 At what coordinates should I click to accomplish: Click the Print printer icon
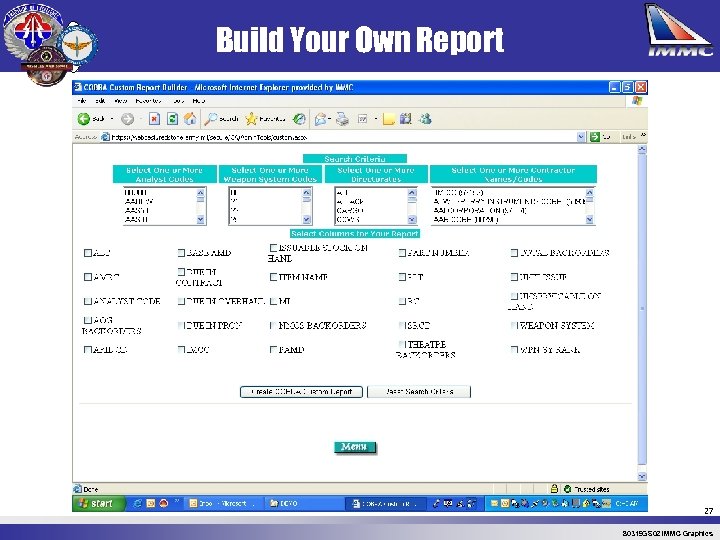(342, 119)
